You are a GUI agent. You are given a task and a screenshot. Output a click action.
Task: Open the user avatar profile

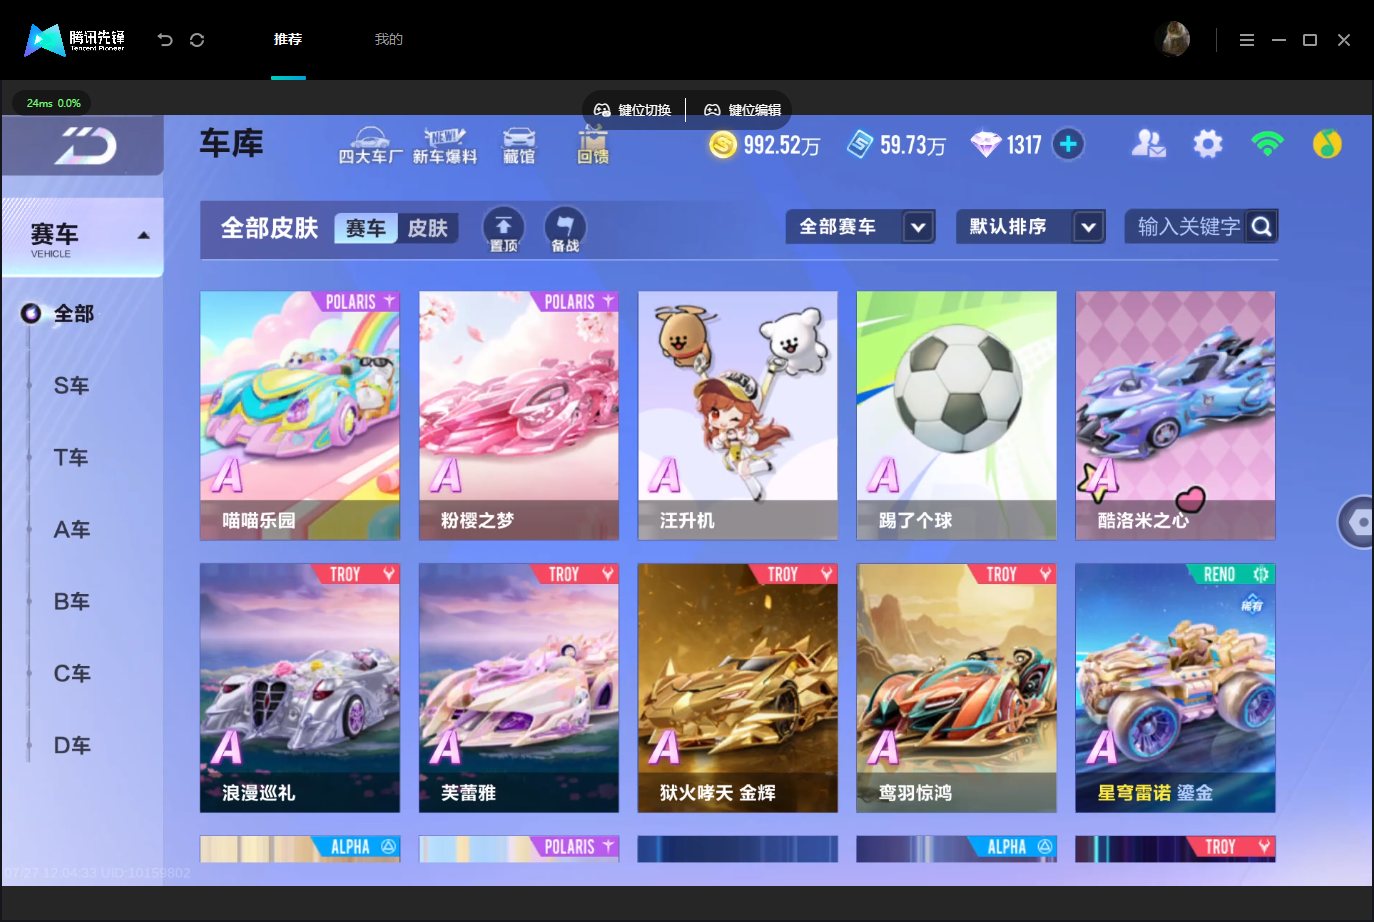coord(1172,39)
